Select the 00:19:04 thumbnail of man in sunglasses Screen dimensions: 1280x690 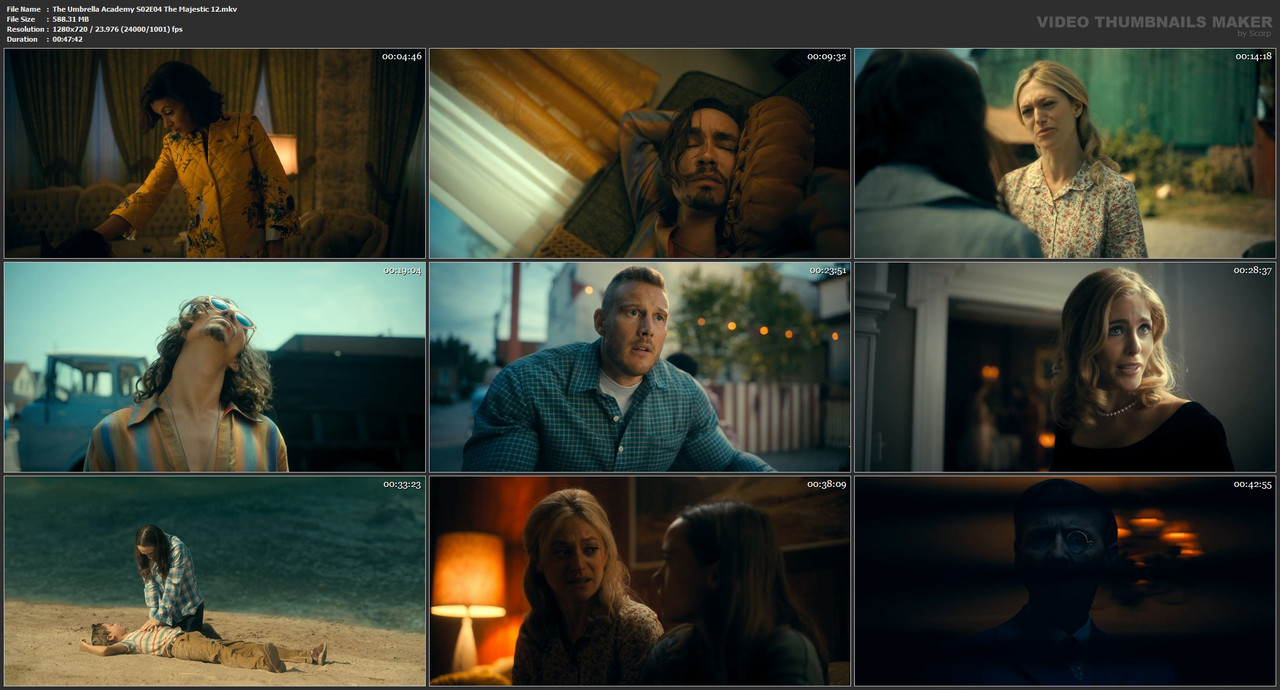(215, 367)
